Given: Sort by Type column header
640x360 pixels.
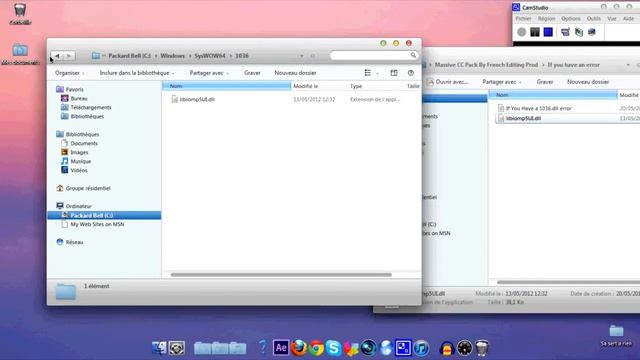Looking at the screenshot, I should click(x=356, y=86).
